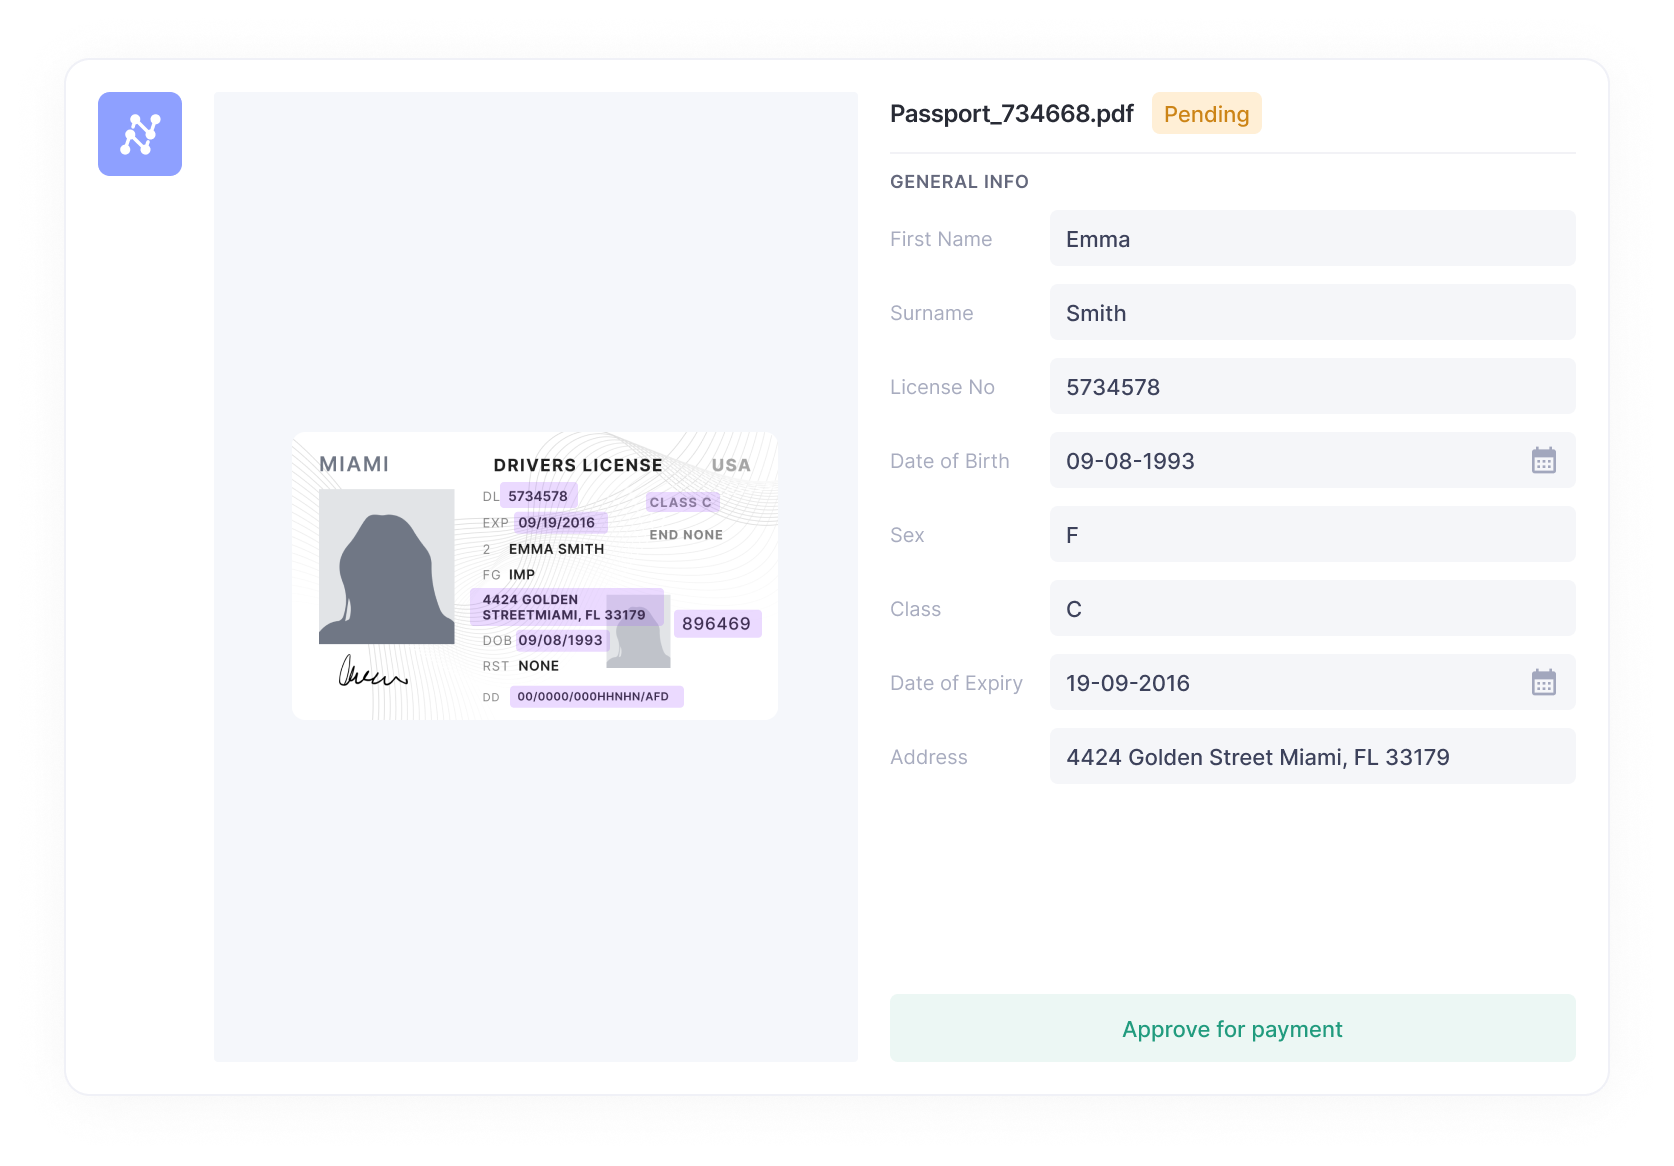
Task: Open the Date of Birth calendar icon
Action: point(1543,461)
